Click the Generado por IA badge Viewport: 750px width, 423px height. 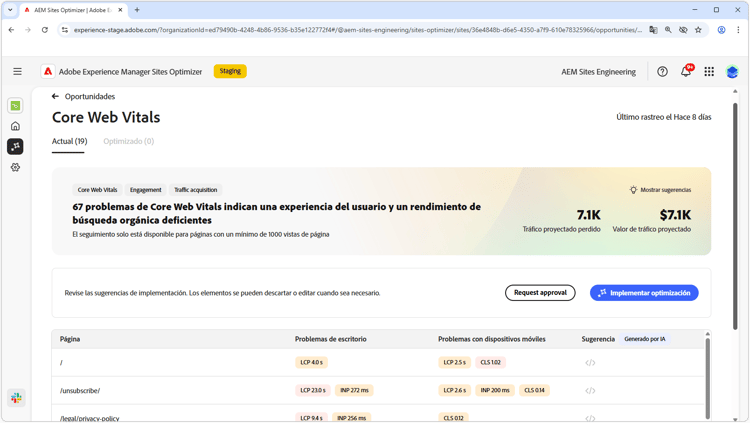[x=645, y=339]
